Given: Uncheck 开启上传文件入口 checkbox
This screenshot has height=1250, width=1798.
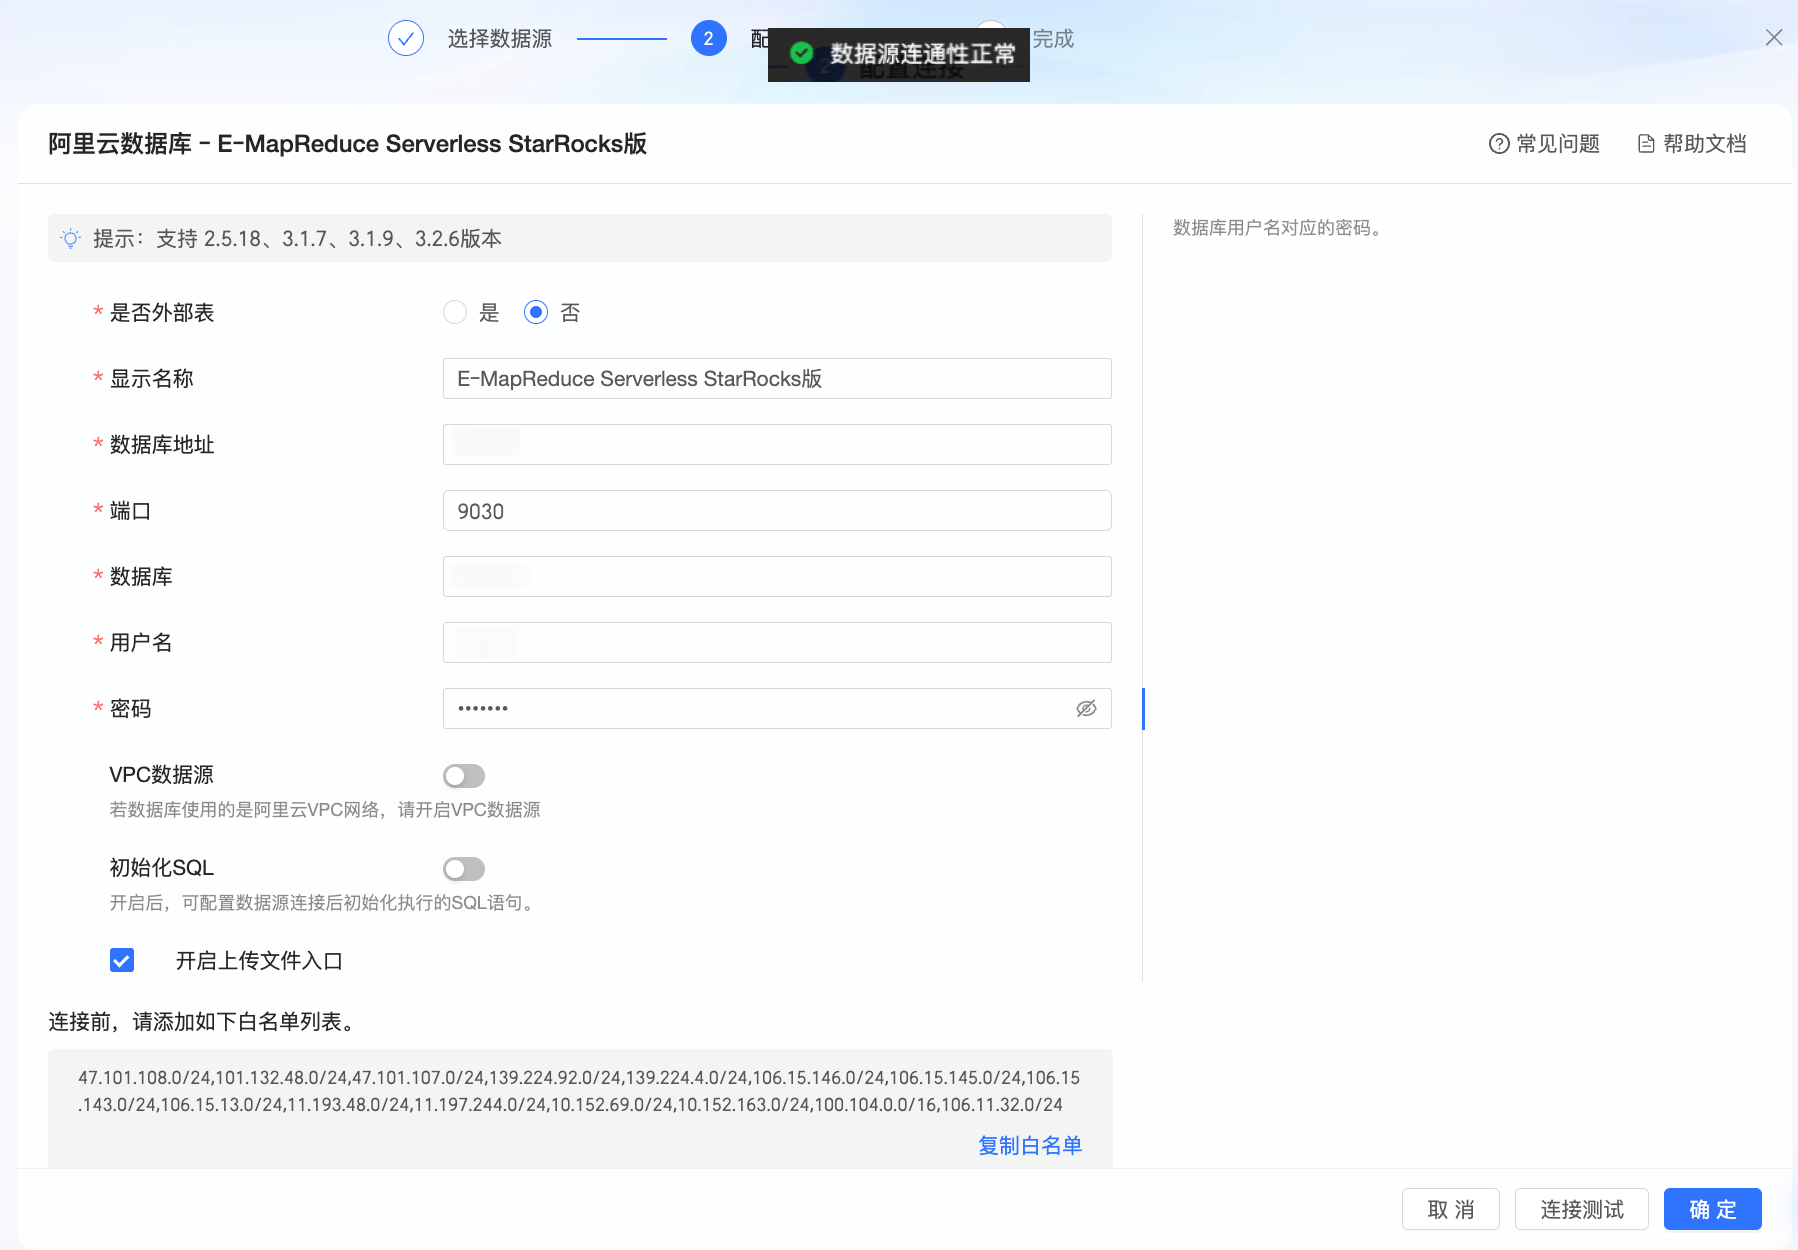Looking at the screenshot, I should click(x=122, y=960).
